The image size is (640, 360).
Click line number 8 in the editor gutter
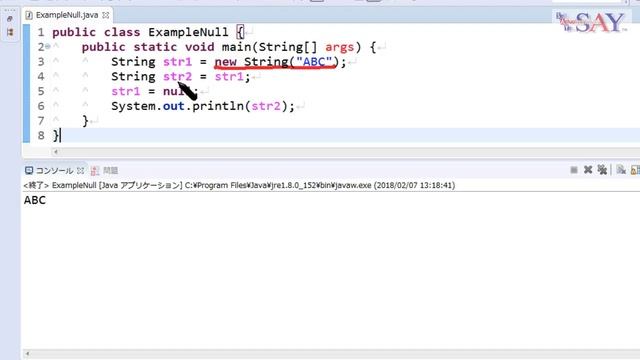pyautogui.click(x=41, y=136)
